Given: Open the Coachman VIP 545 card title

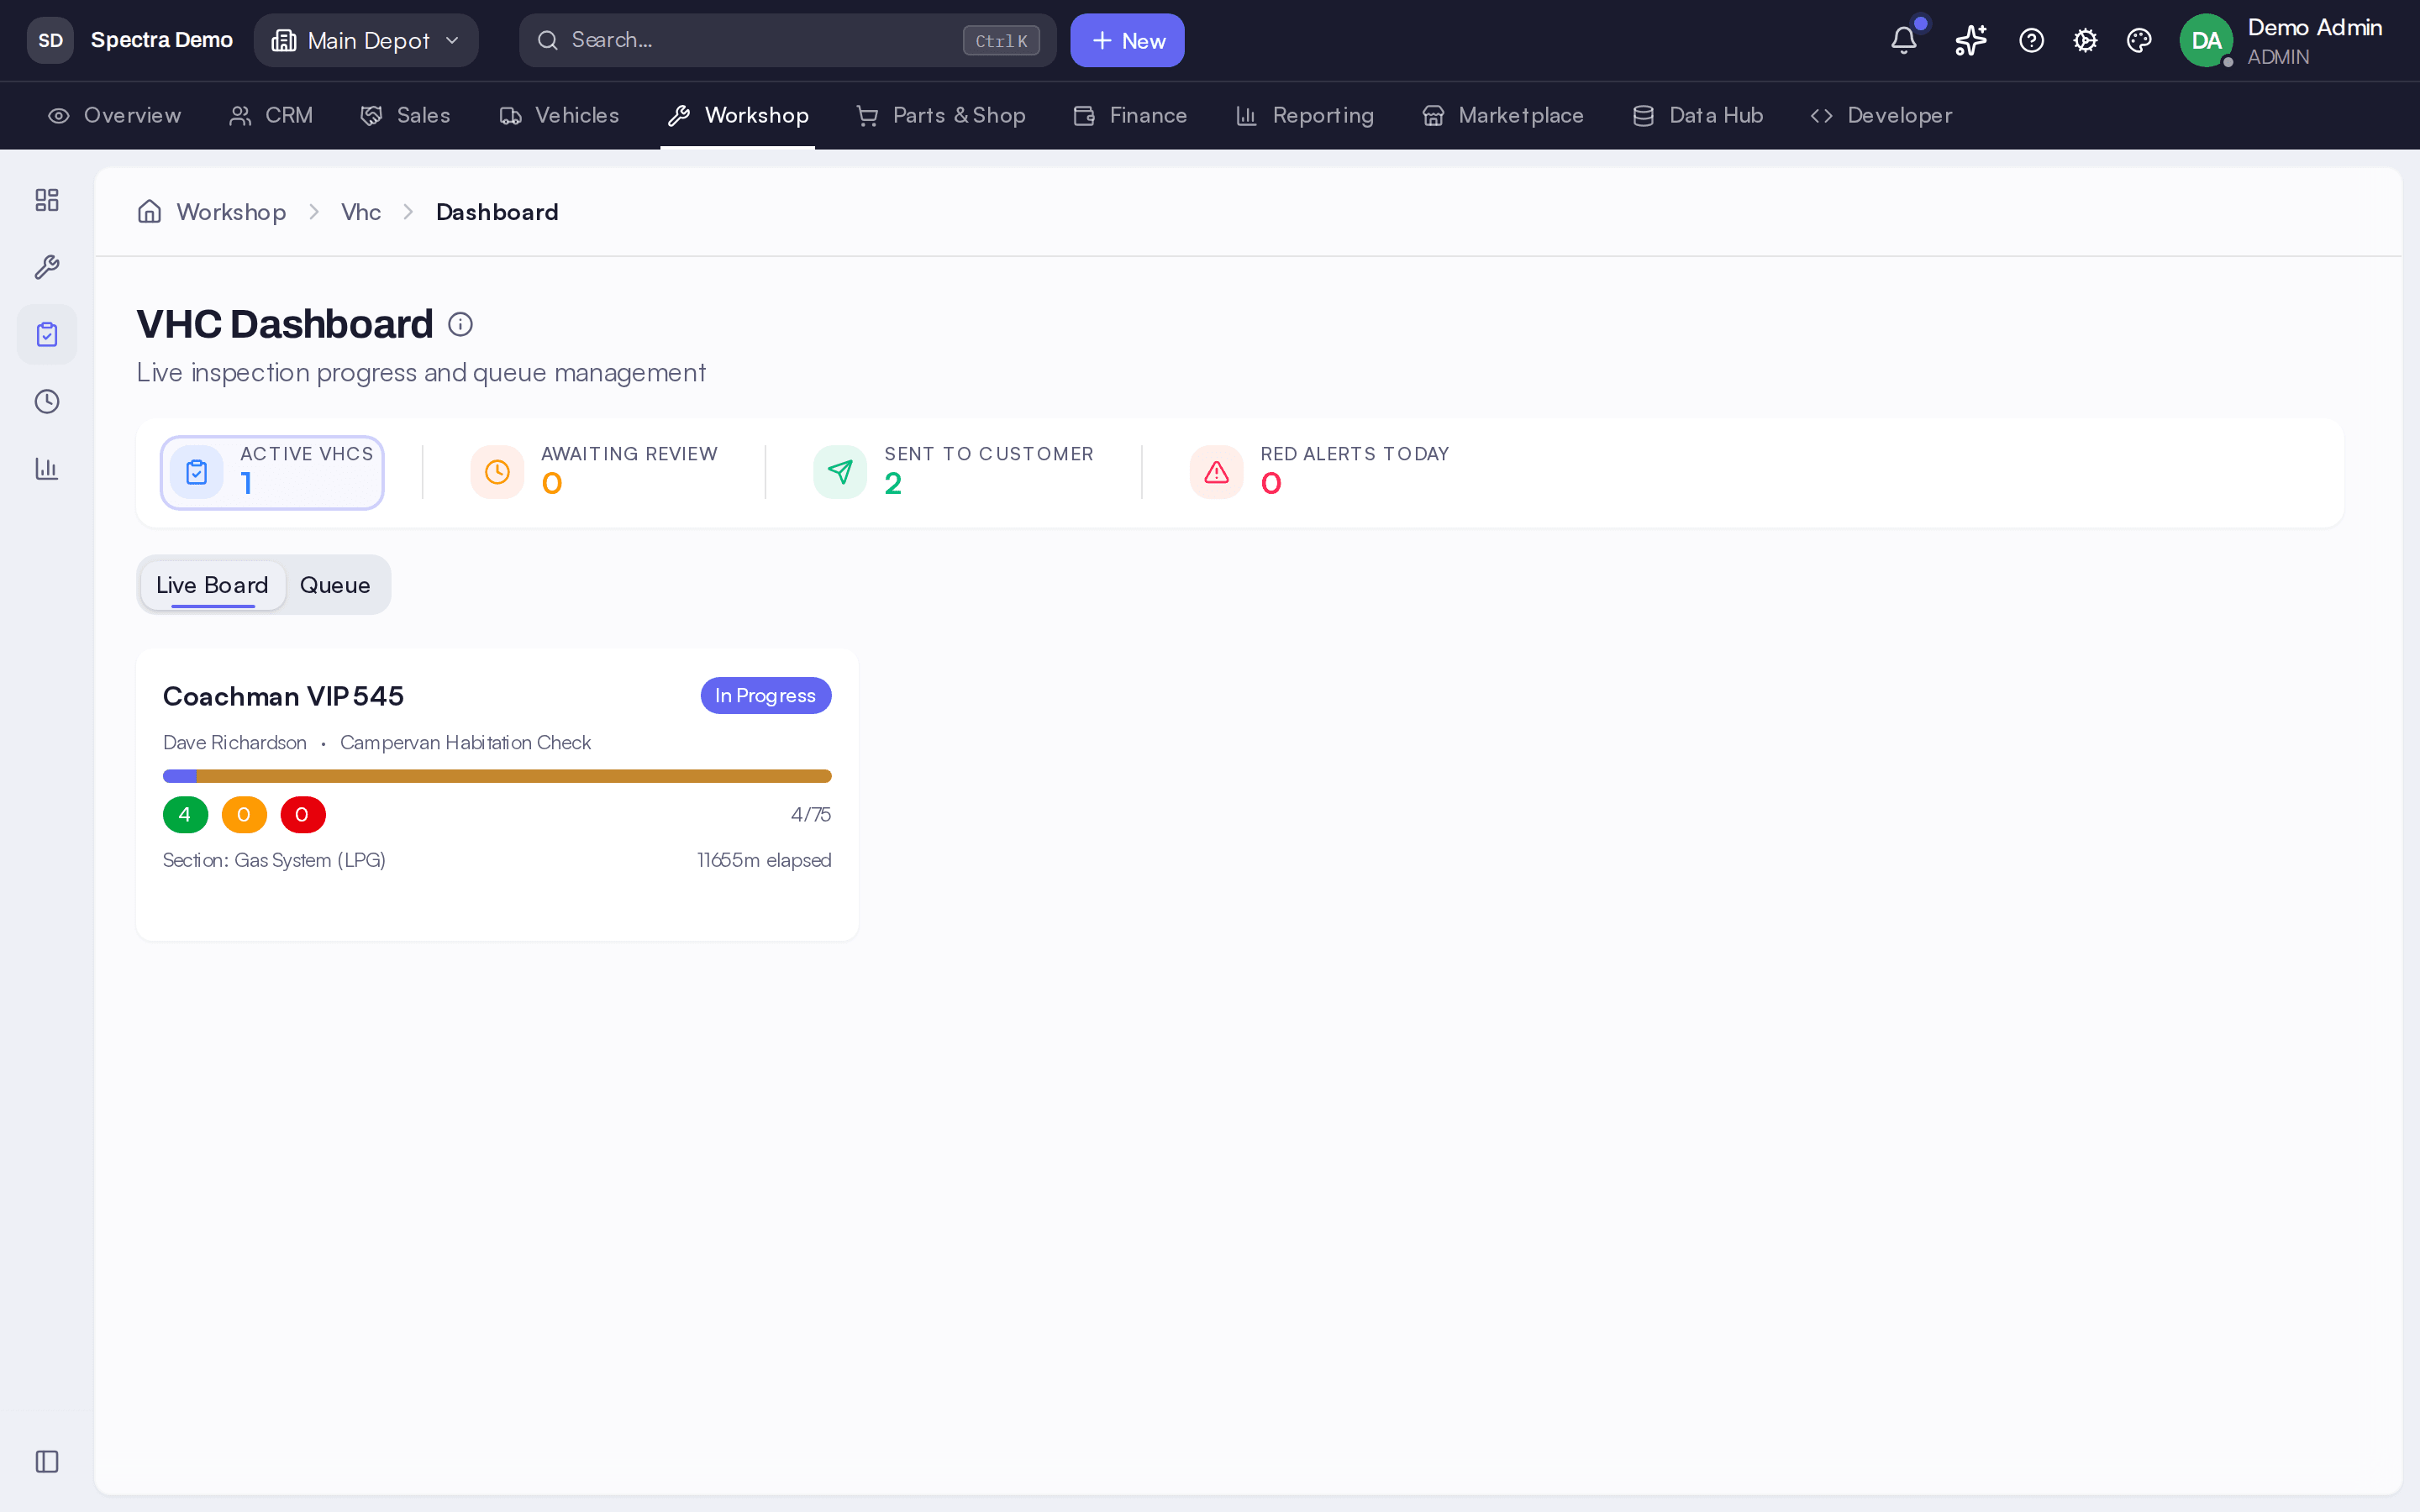Looking at the screenshot, I should [x=283, y=696].
